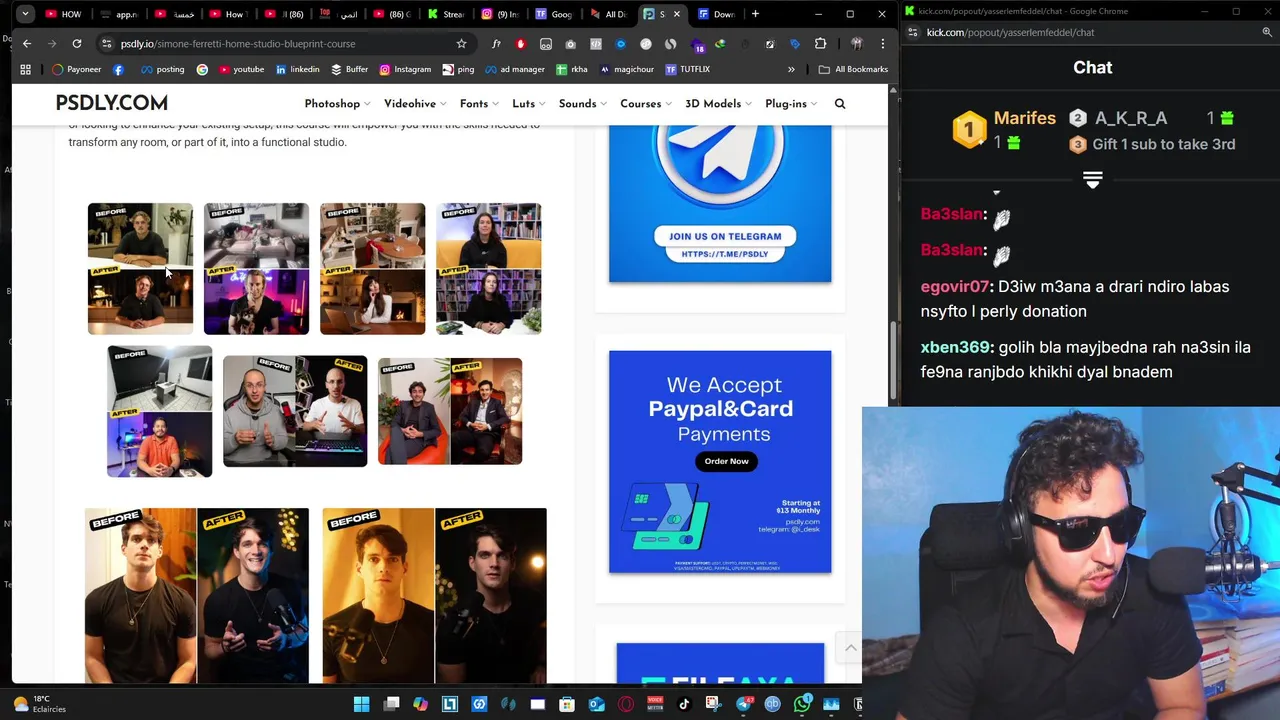Image resolution: width=1280 pixels, height=720 pixels.
Task: View site information icon in address bar
Action: 106,44
